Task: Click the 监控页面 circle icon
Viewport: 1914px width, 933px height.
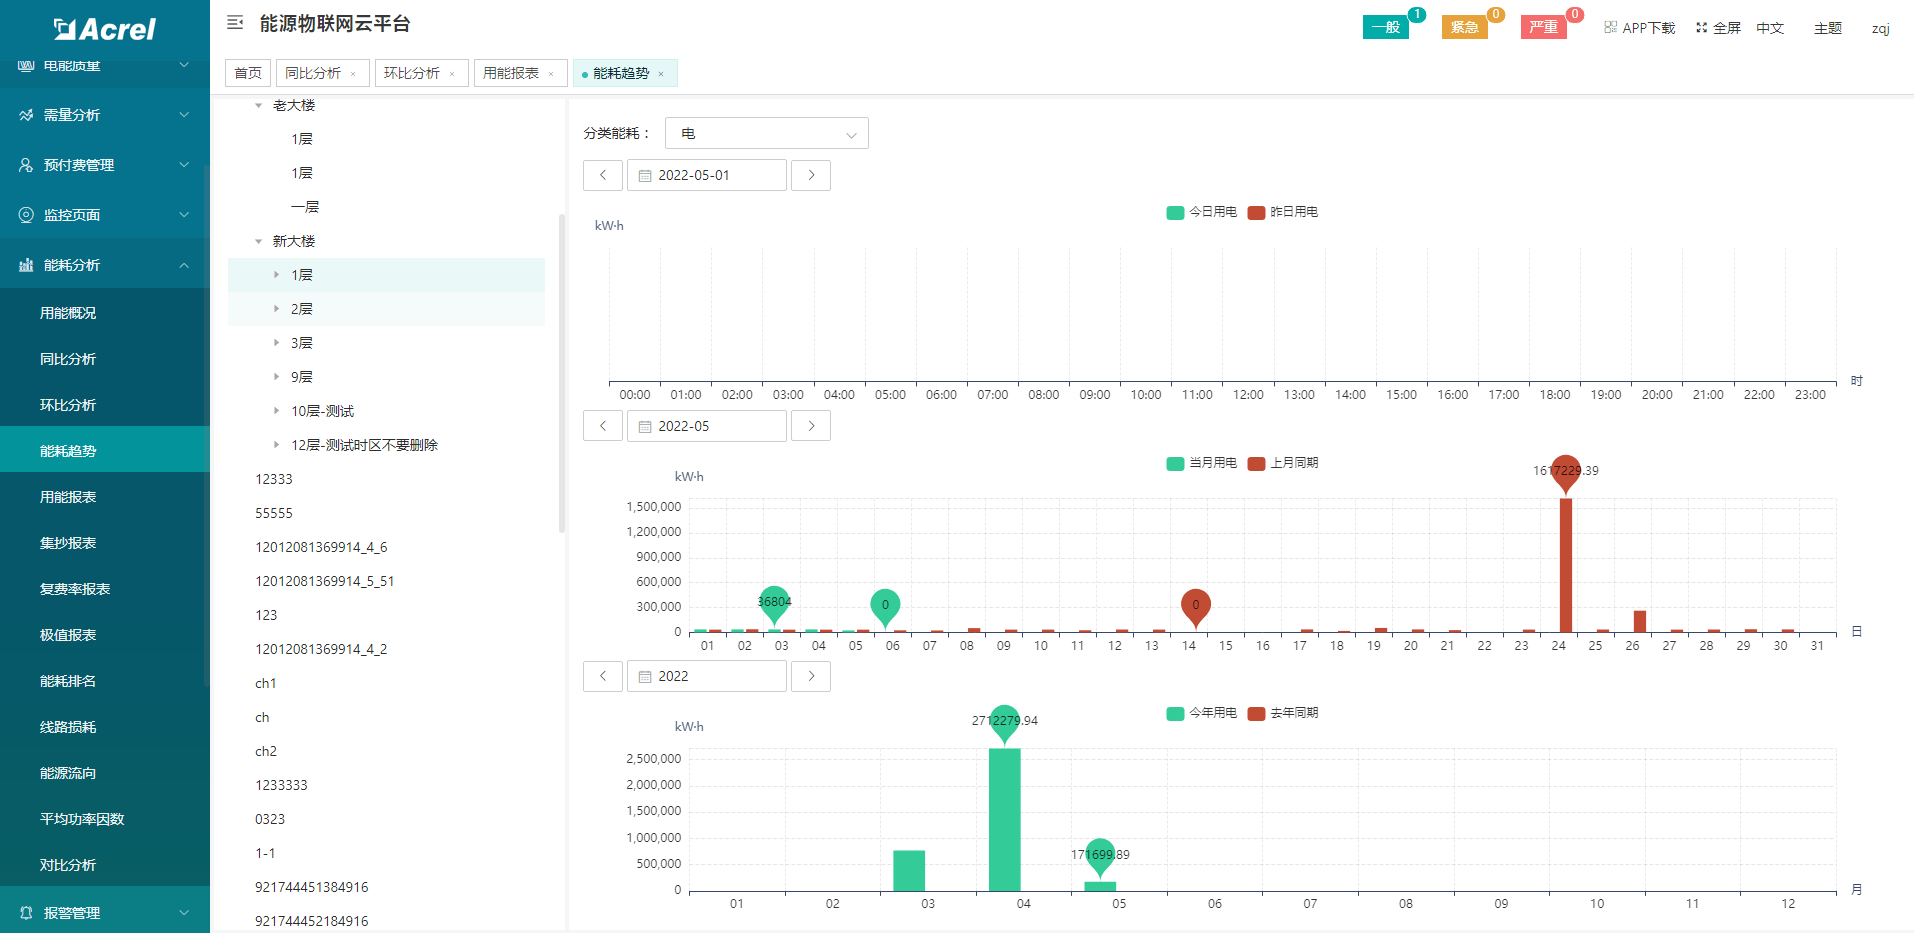Action: point(26,215)
